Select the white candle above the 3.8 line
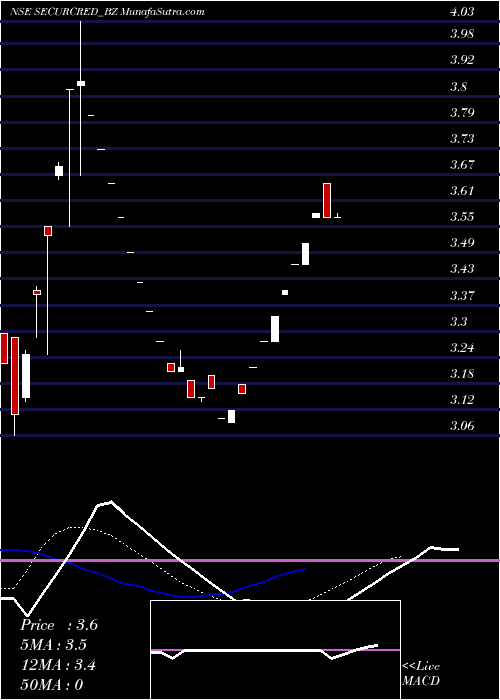Viewport: 500px width, 700px height. pyautogui.click(x=81, y=83)
